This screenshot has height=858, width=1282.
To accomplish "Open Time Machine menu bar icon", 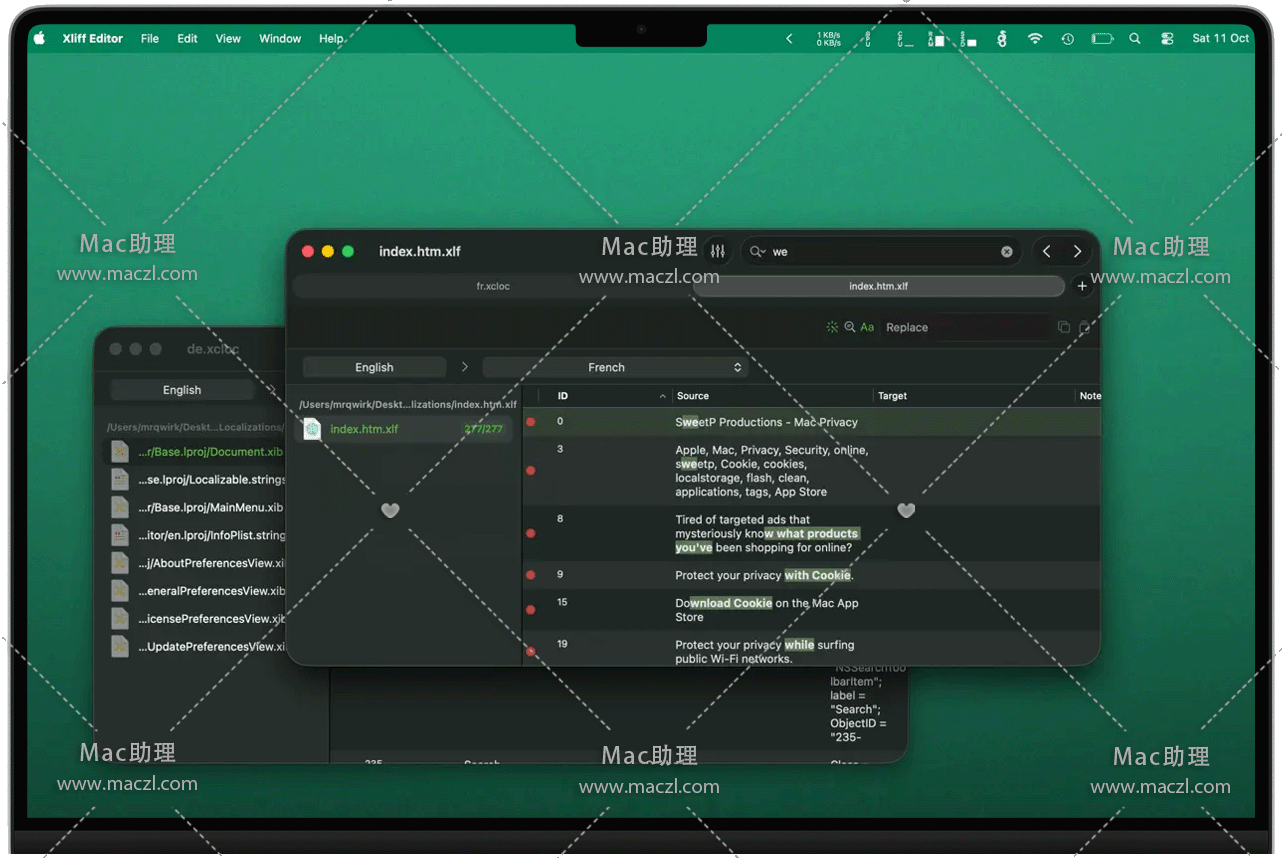I will (1068, 38).
